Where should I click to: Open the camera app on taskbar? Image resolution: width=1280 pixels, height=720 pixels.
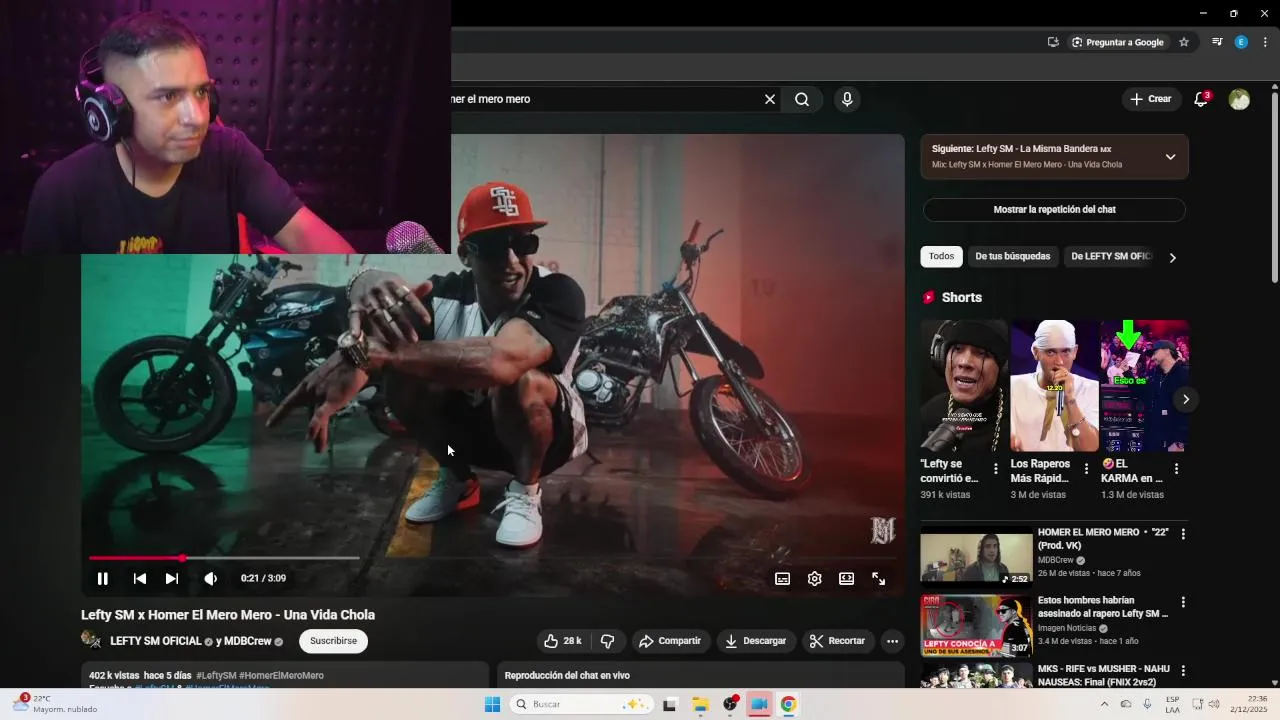[759, 704]
